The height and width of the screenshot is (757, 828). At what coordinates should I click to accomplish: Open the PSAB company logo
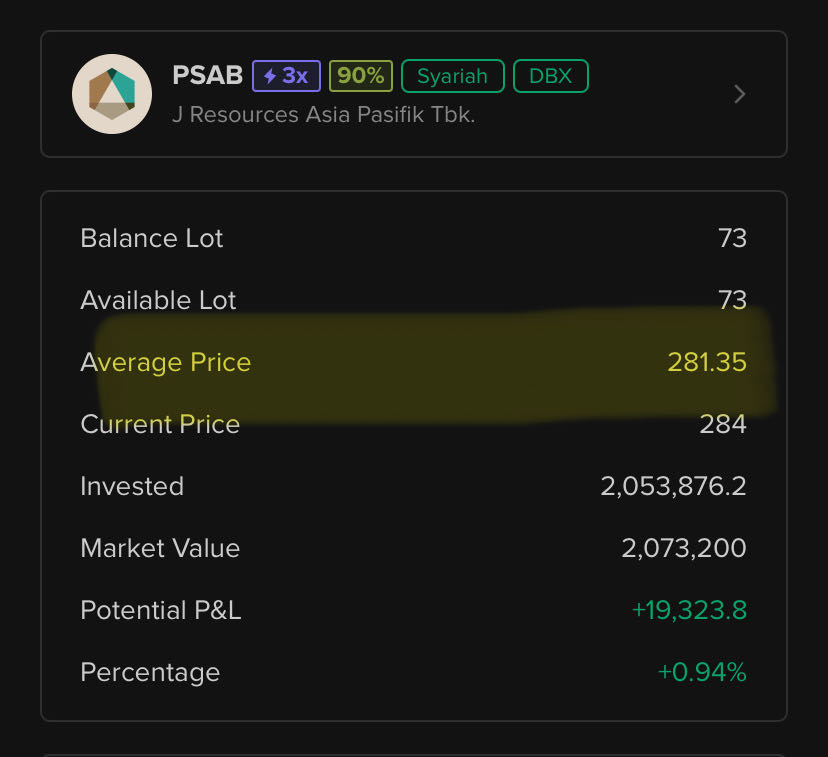click(x=112, y=94)
